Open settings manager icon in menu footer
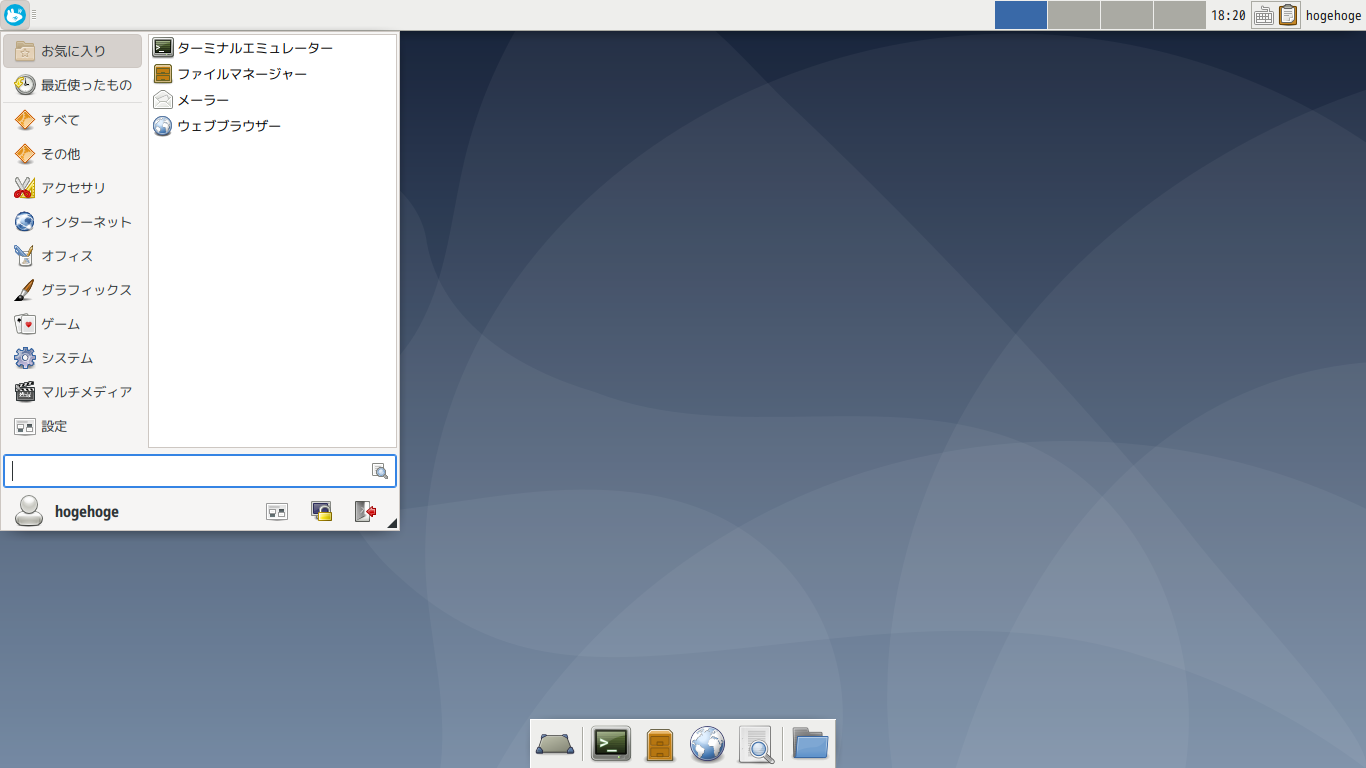This screenshot has width=1366, height=768. pyautogui.click(x=277, y=511)
